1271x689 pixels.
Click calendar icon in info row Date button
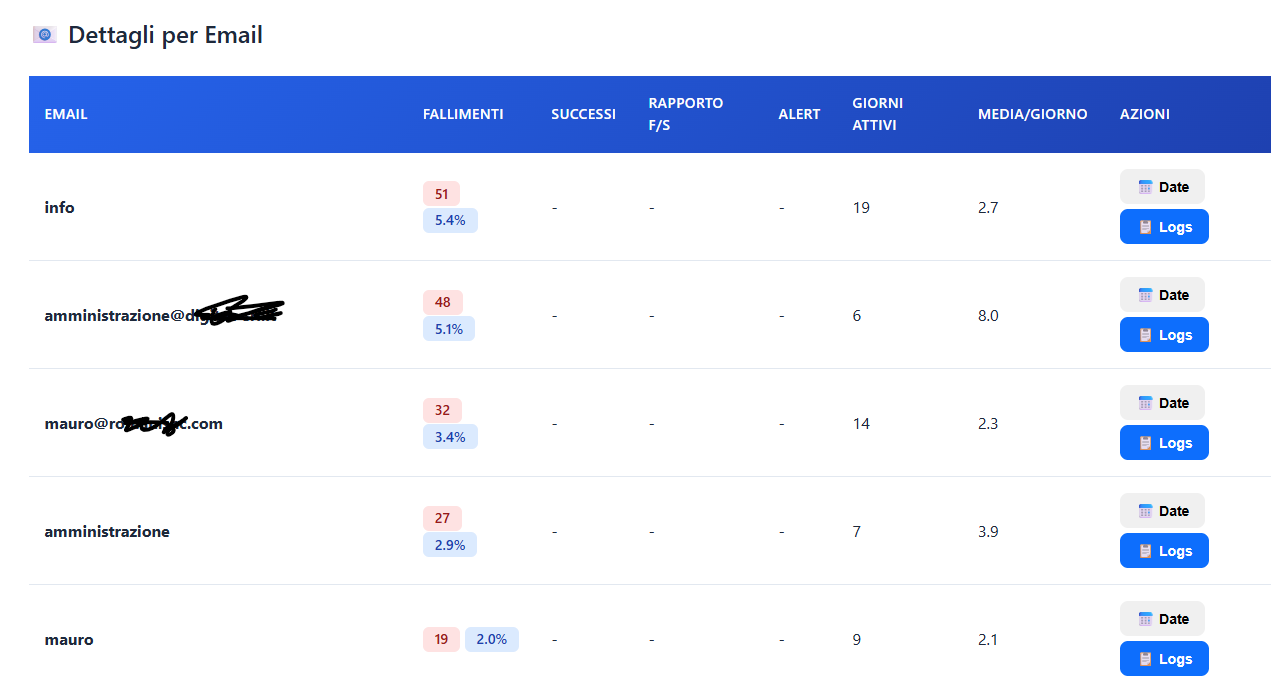click(1146, 187)
